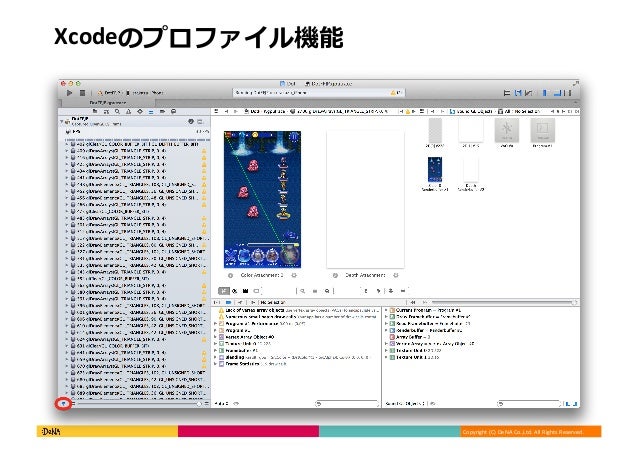Enter full screen with the window's top-right arrows
Screen dimensions: 638x451
(x=575, y=83)
